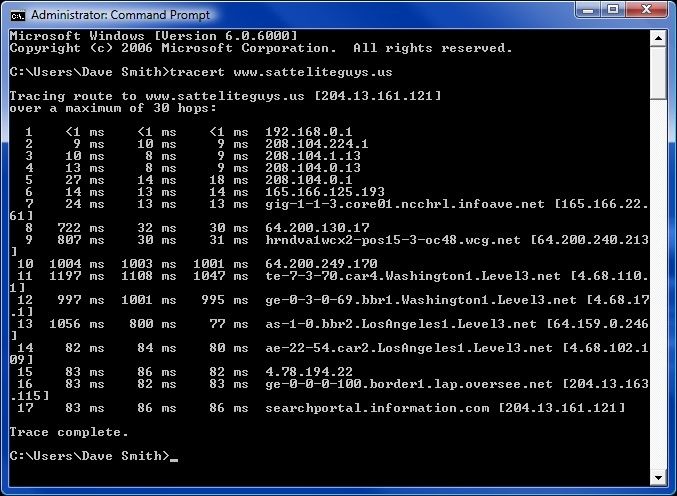Click the 1004 ms value in hop 10
Viewport: 677px width, 496px height.
[x=76, y=263]
